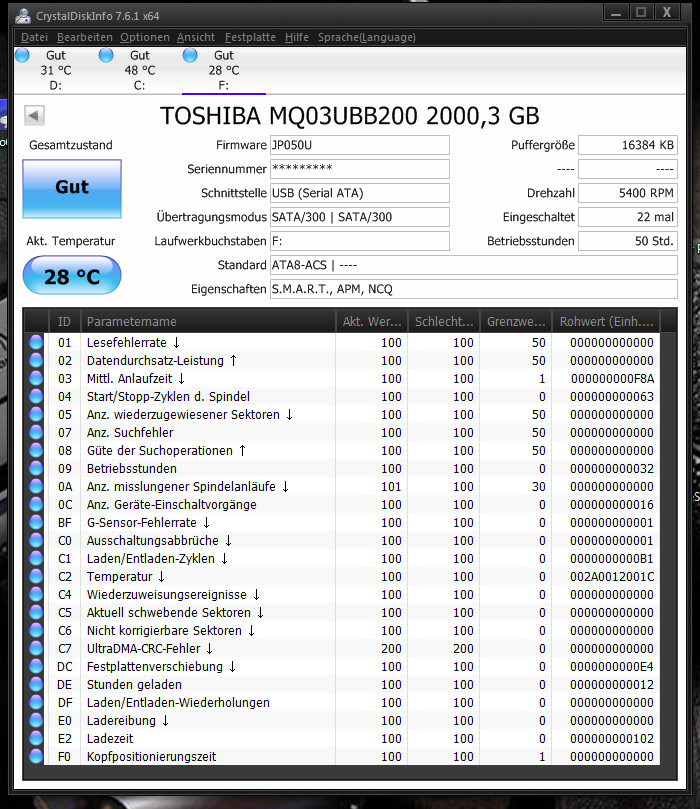The height and width of the screenshot is (809, 700).
Task: Switch to drive D: tab at 31 °C
Action: pos(56,70)
